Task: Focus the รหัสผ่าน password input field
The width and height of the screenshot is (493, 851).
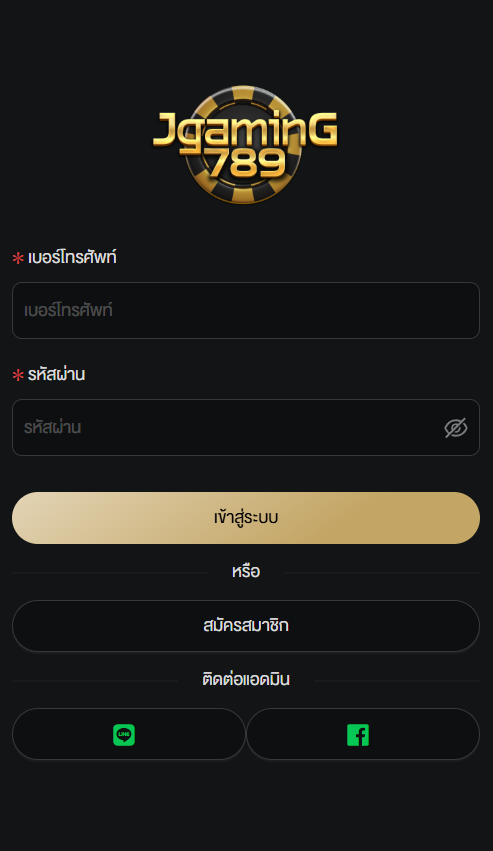Action: pos(246,428)
